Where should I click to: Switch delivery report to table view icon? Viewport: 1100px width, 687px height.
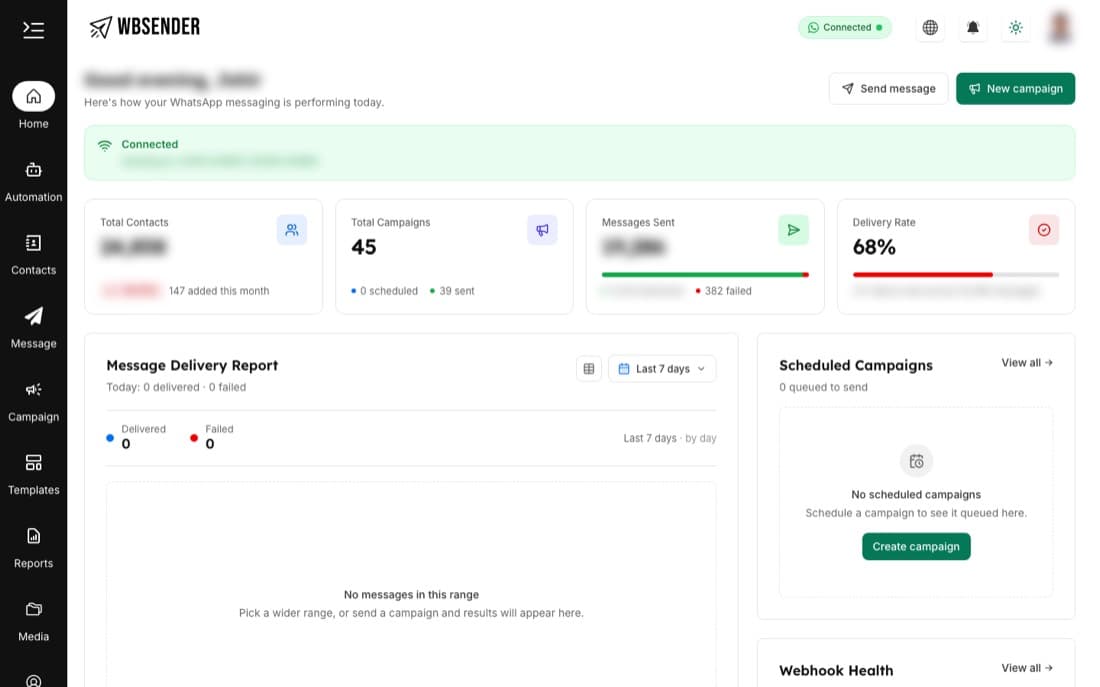(x=589, y=368)
